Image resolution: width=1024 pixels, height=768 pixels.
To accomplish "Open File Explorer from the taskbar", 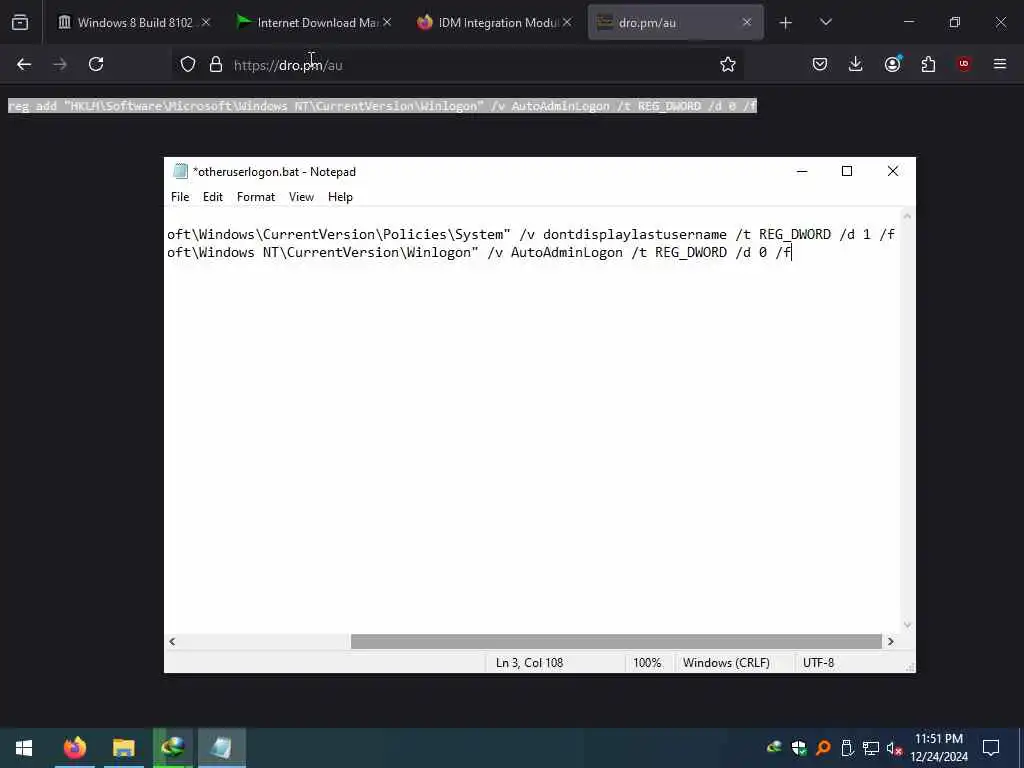I will point(123,748).
